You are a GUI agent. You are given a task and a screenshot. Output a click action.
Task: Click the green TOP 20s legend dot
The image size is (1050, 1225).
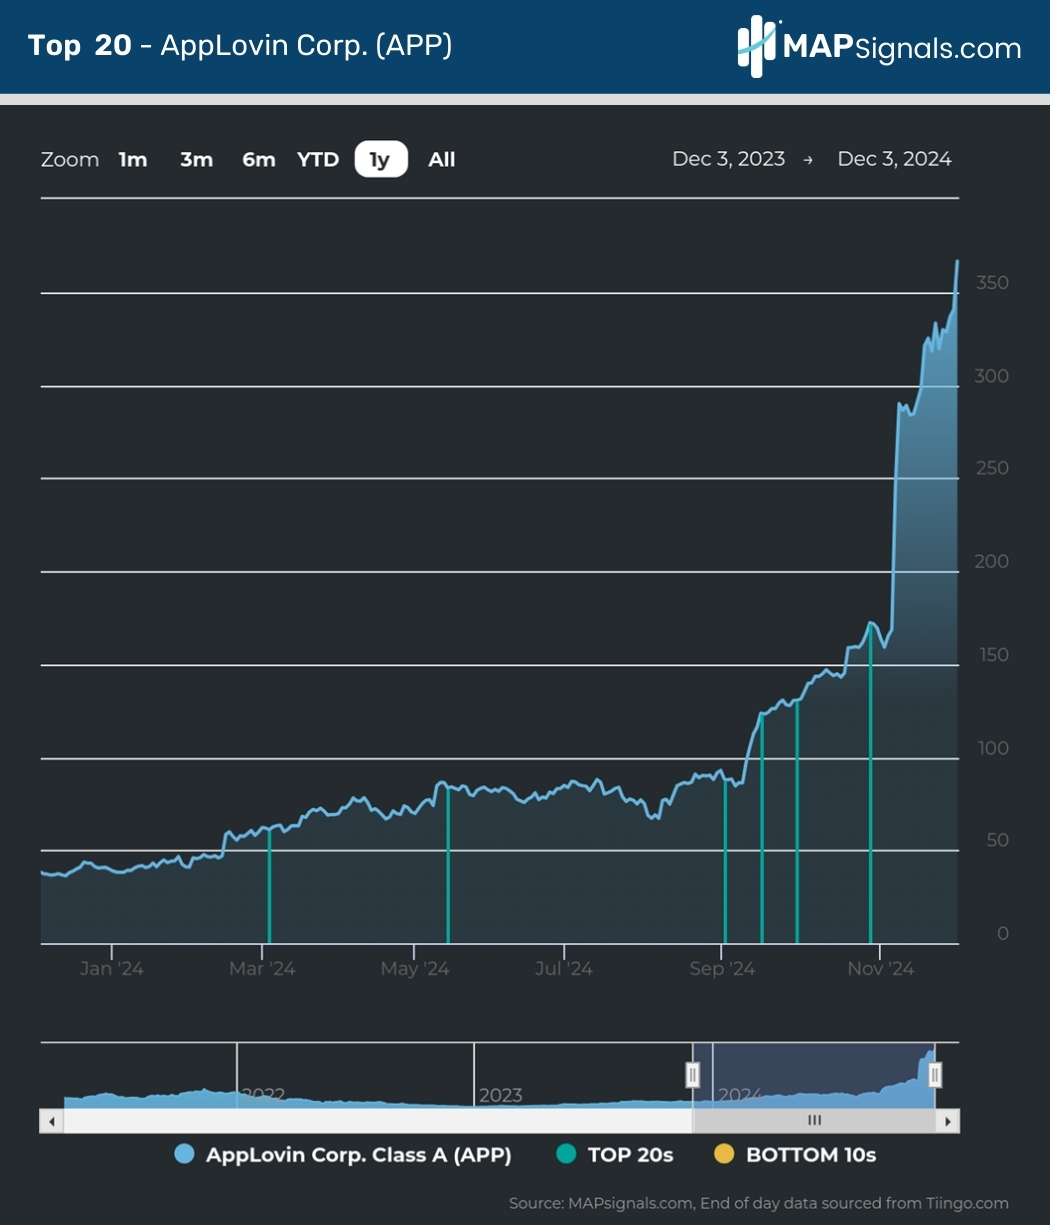point(566,1155)
